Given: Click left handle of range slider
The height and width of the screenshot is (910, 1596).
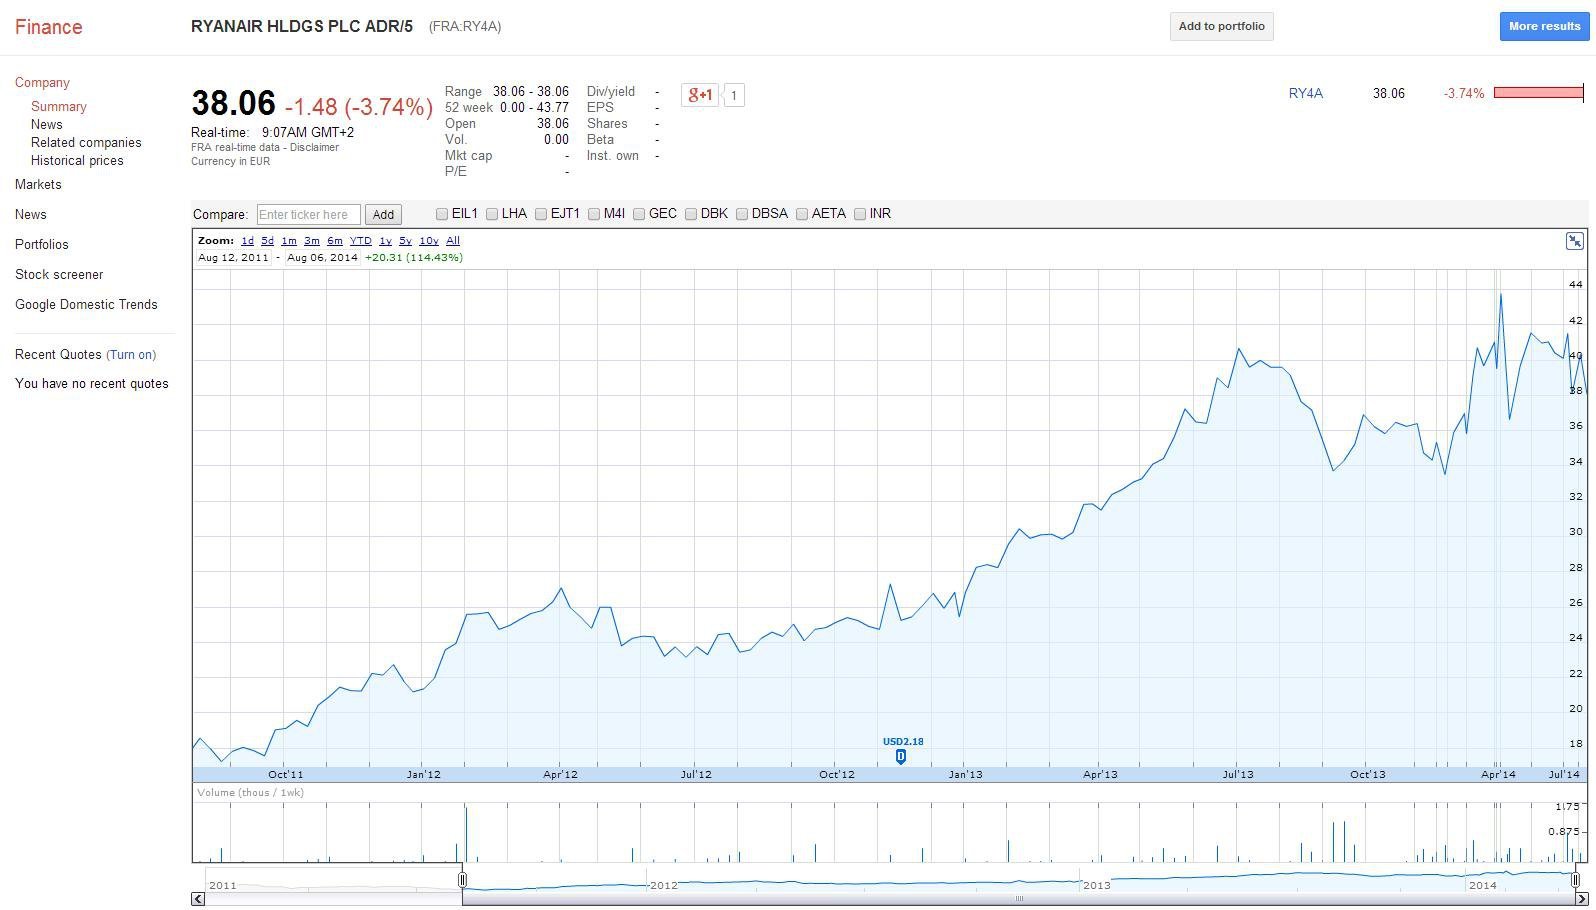Looking at the screenshot, I should point(462,880).
